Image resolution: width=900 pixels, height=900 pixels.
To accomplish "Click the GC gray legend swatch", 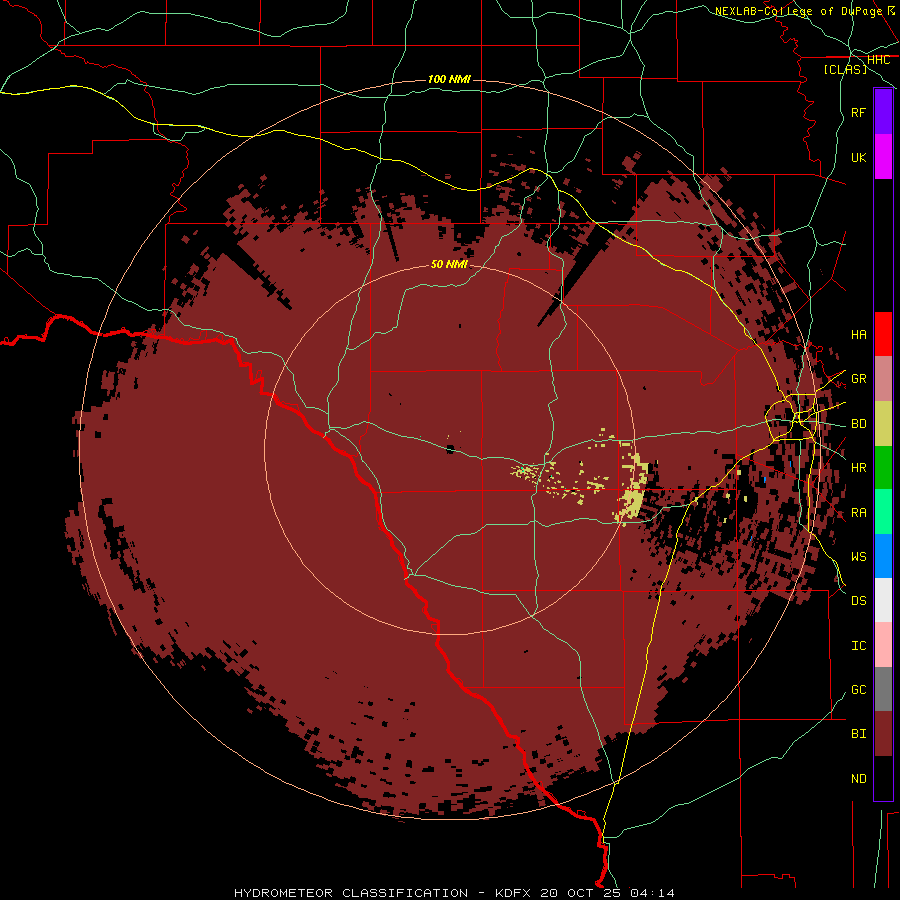I will [883, 689].
